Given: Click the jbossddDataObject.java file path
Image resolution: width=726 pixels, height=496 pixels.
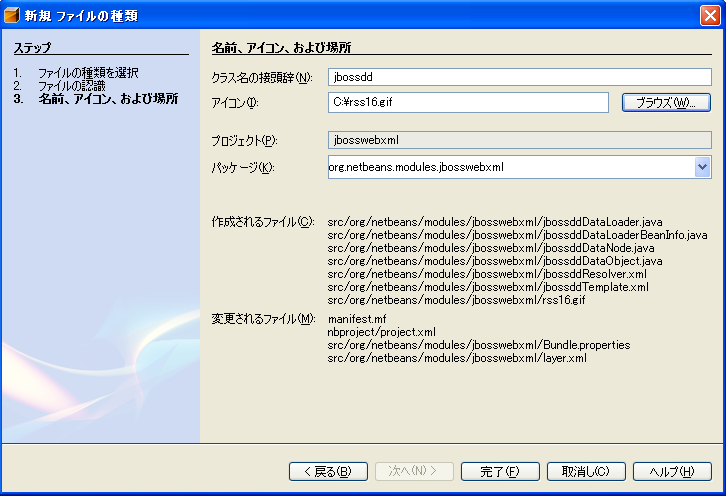Looking at the screenshot, I should coord(495,261).
